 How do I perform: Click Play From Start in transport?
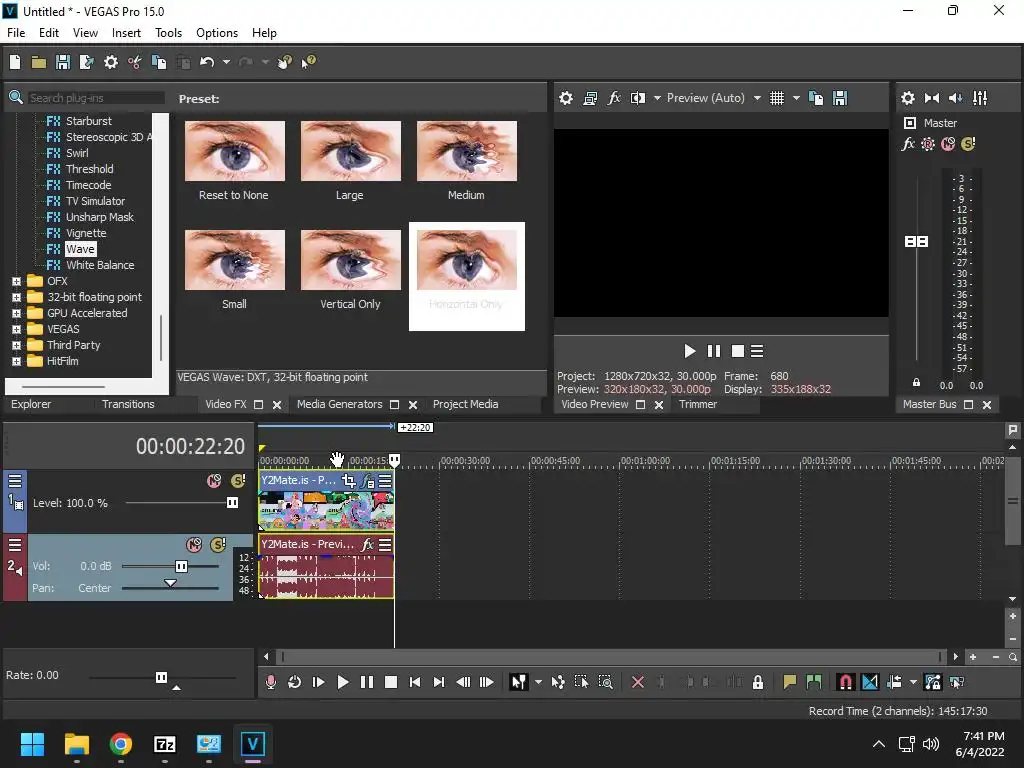pos(319,682)
